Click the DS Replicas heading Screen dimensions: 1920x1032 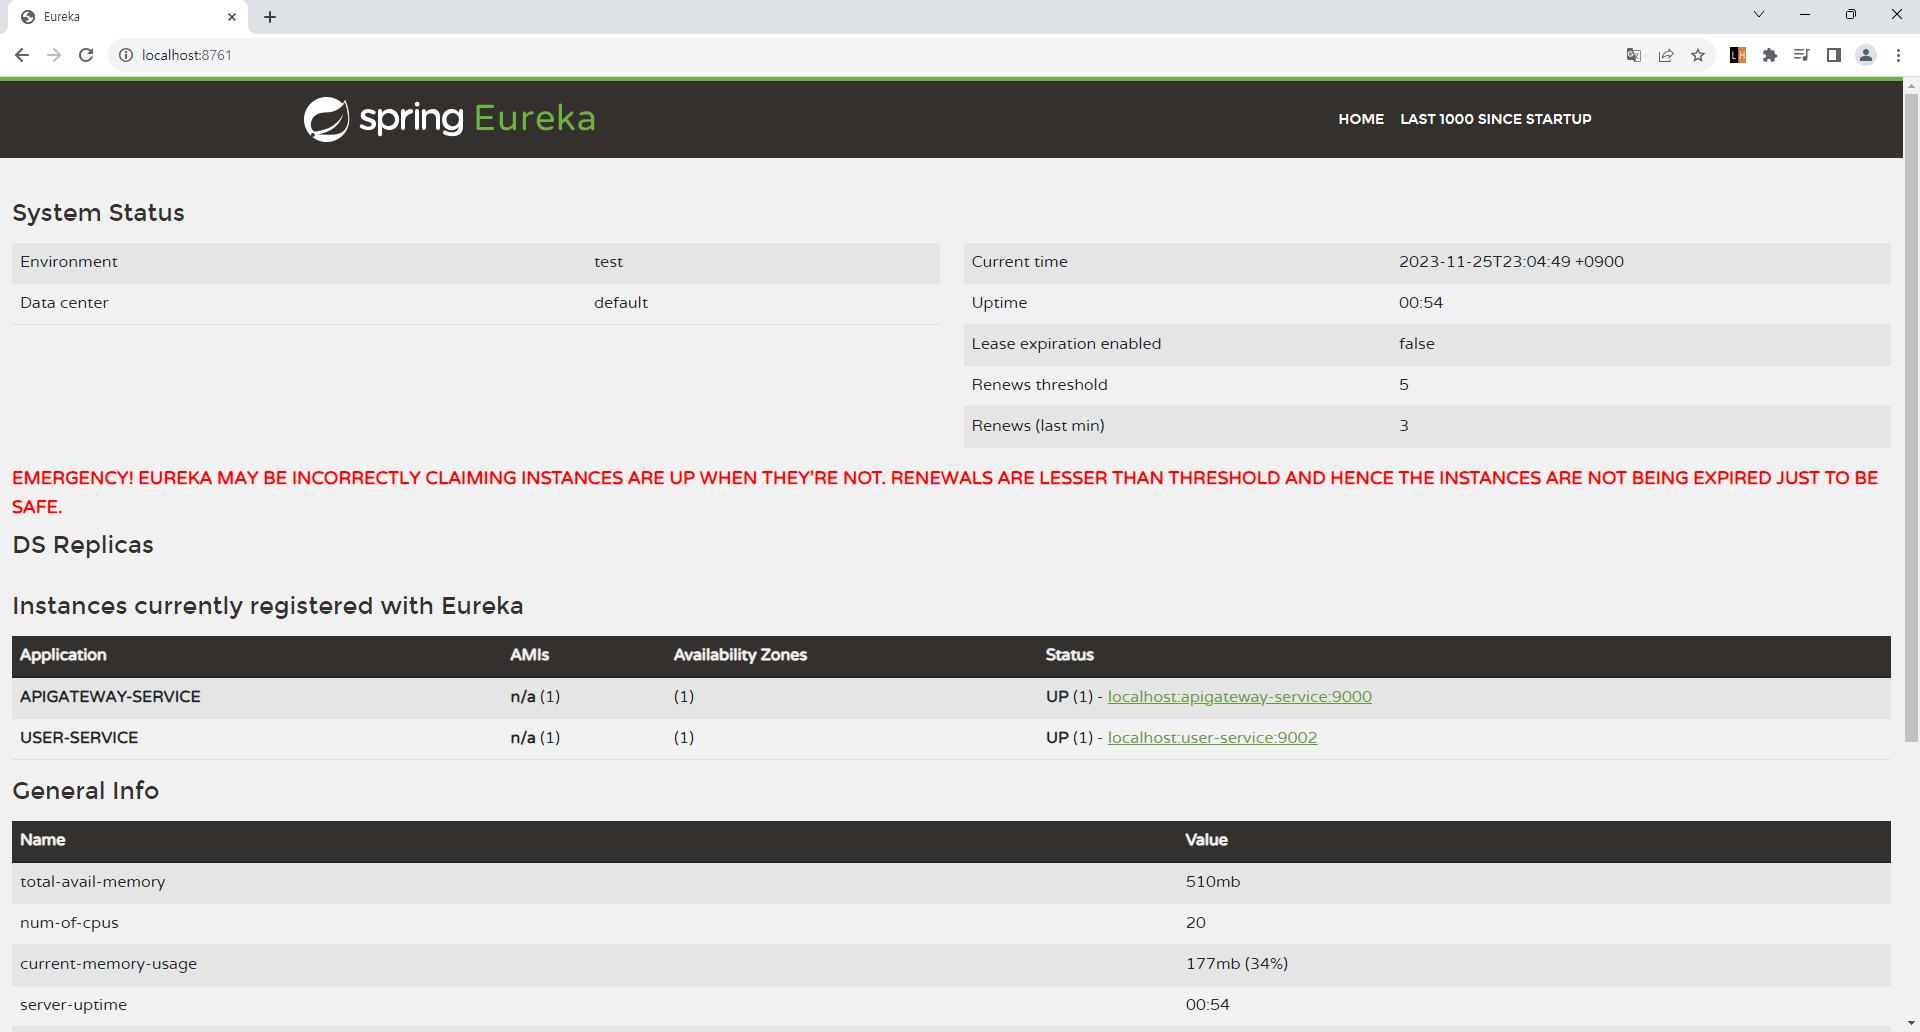pos(83,545)
